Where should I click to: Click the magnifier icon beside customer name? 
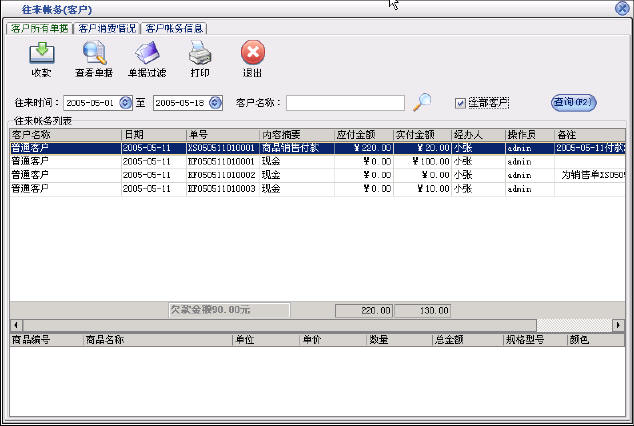click(423, 101)
